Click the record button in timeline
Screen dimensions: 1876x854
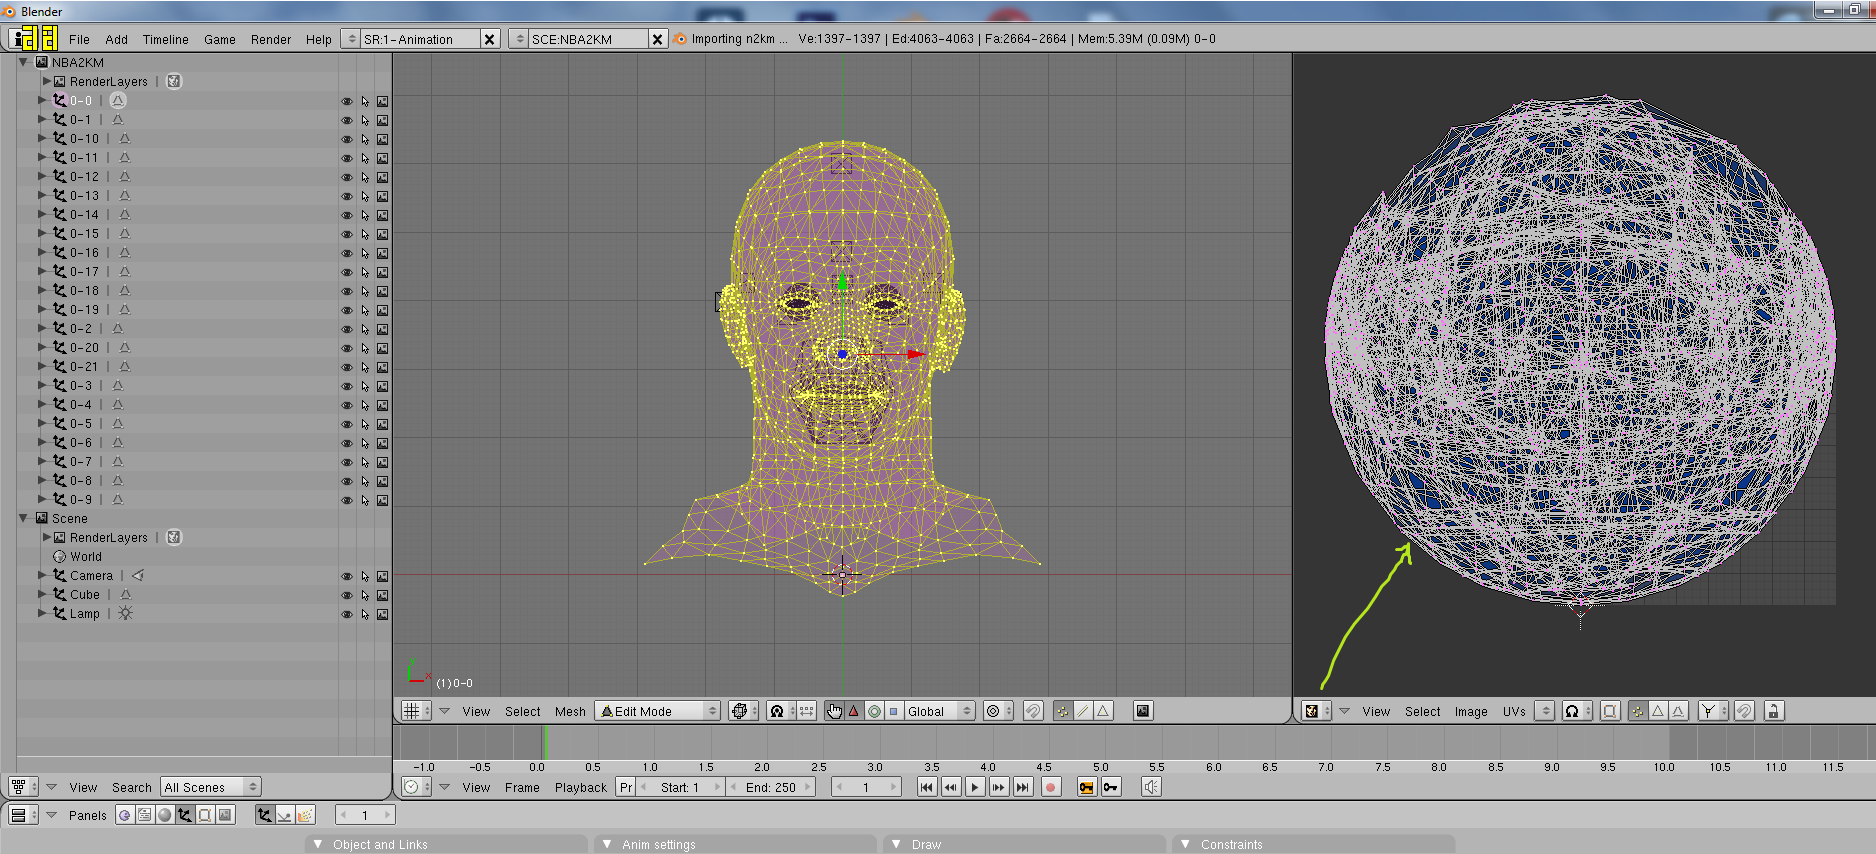[x=1050, y=787]
